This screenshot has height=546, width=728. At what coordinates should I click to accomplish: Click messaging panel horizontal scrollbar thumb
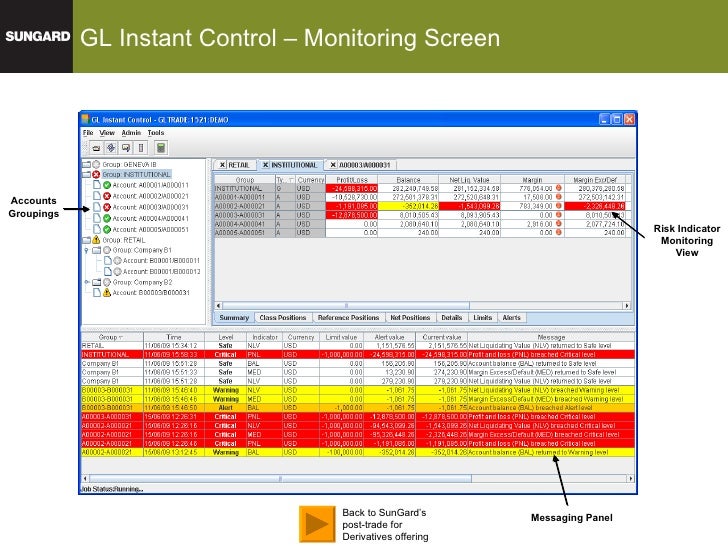point(280,478)
